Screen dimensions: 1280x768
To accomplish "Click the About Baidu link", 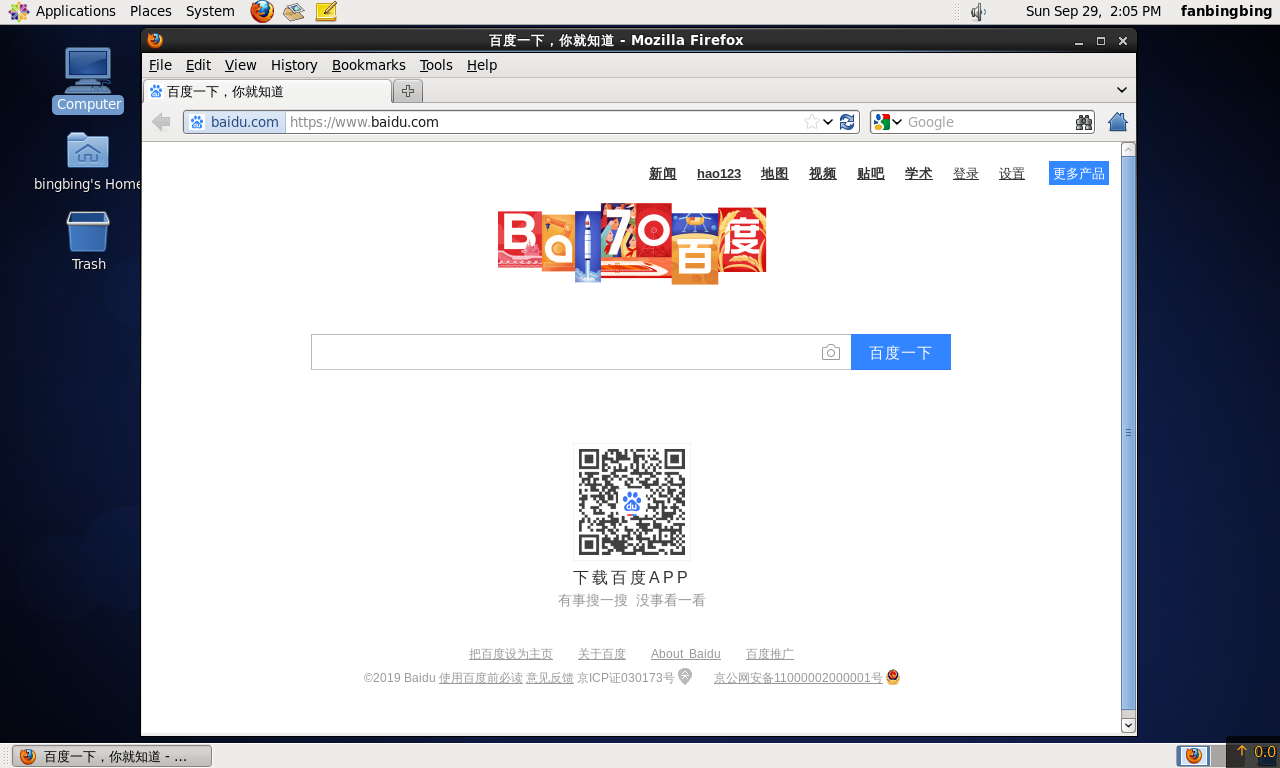I will tap(686, 654).
